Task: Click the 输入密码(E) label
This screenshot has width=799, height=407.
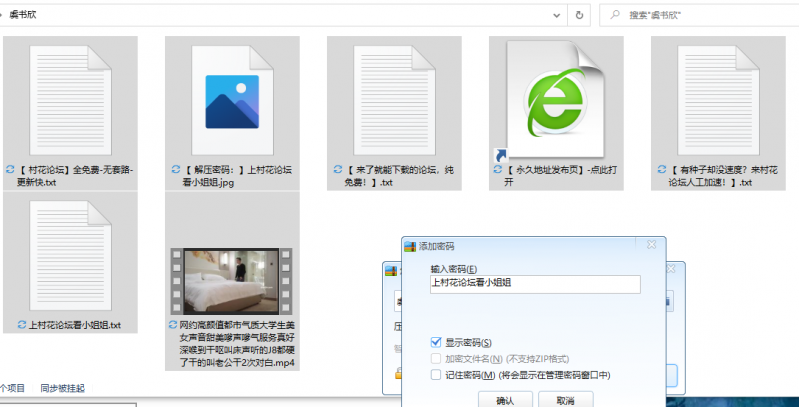Action: (454, 269)
